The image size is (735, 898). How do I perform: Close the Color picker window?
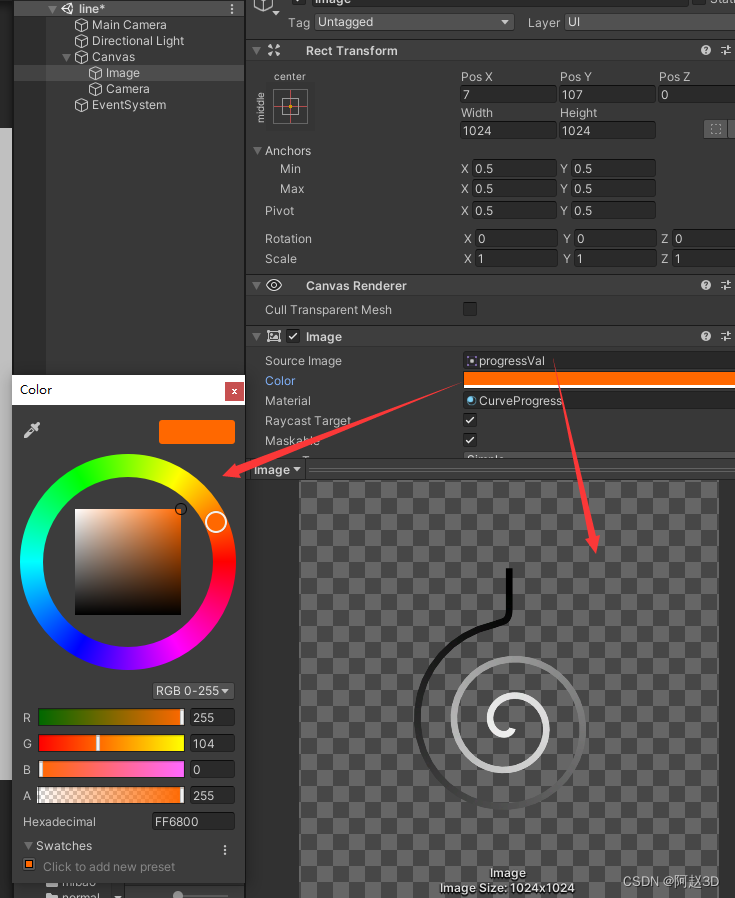click(x=234, y=391)
